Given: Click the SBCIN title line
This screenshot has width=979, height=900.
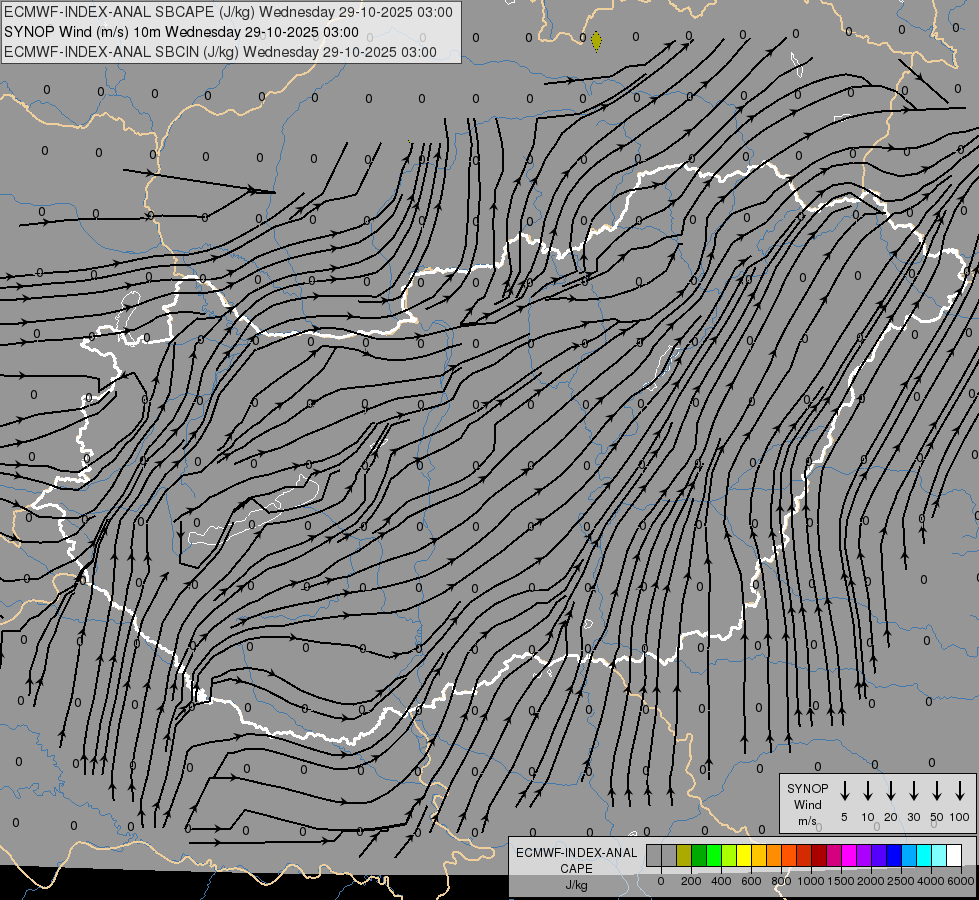Looking at the screenshot, I should click(220, 52).
